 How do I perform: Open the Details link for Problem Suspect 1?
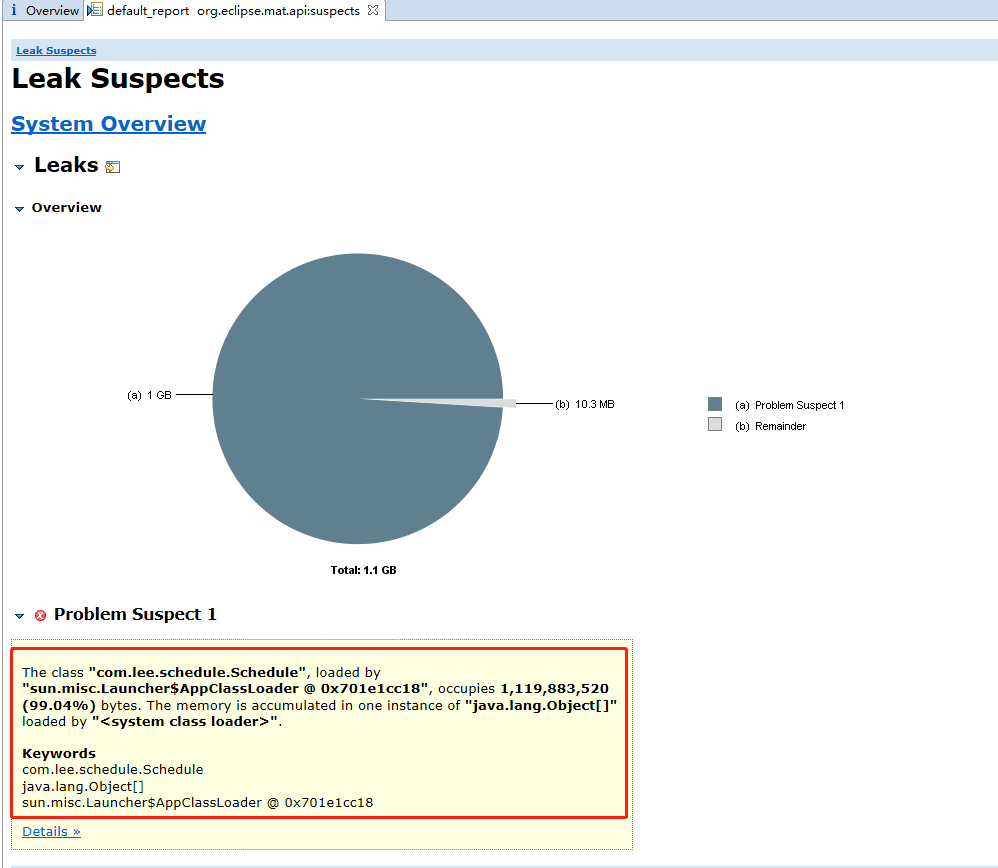point(51,832)
